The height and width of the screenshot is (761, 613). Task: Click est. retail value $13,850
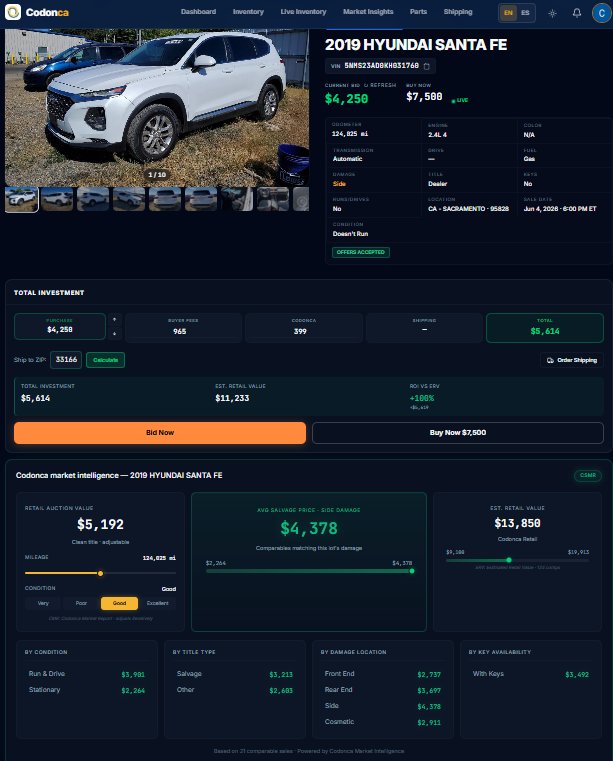[x=517, y=523]
